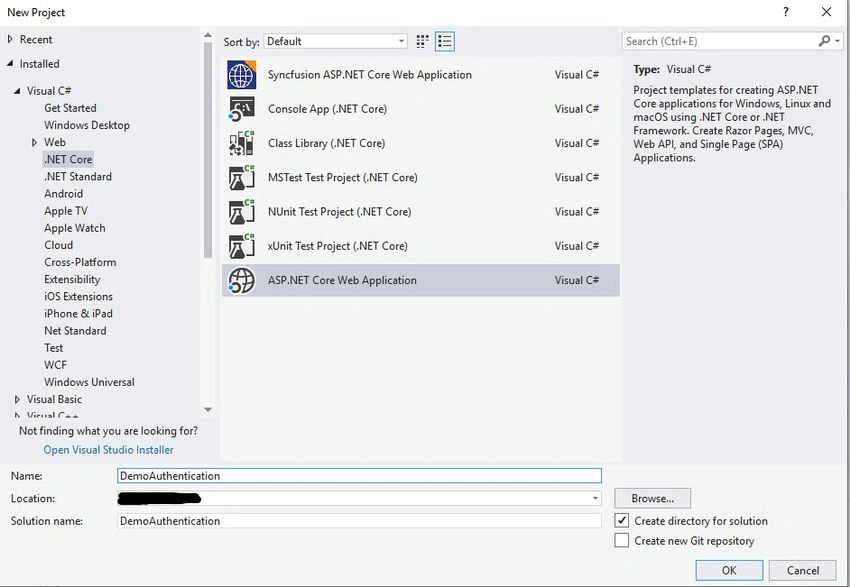Screen dimensions: 850x587
Task: Select Console App (.NET Core) template name
Action: point(327,109)
